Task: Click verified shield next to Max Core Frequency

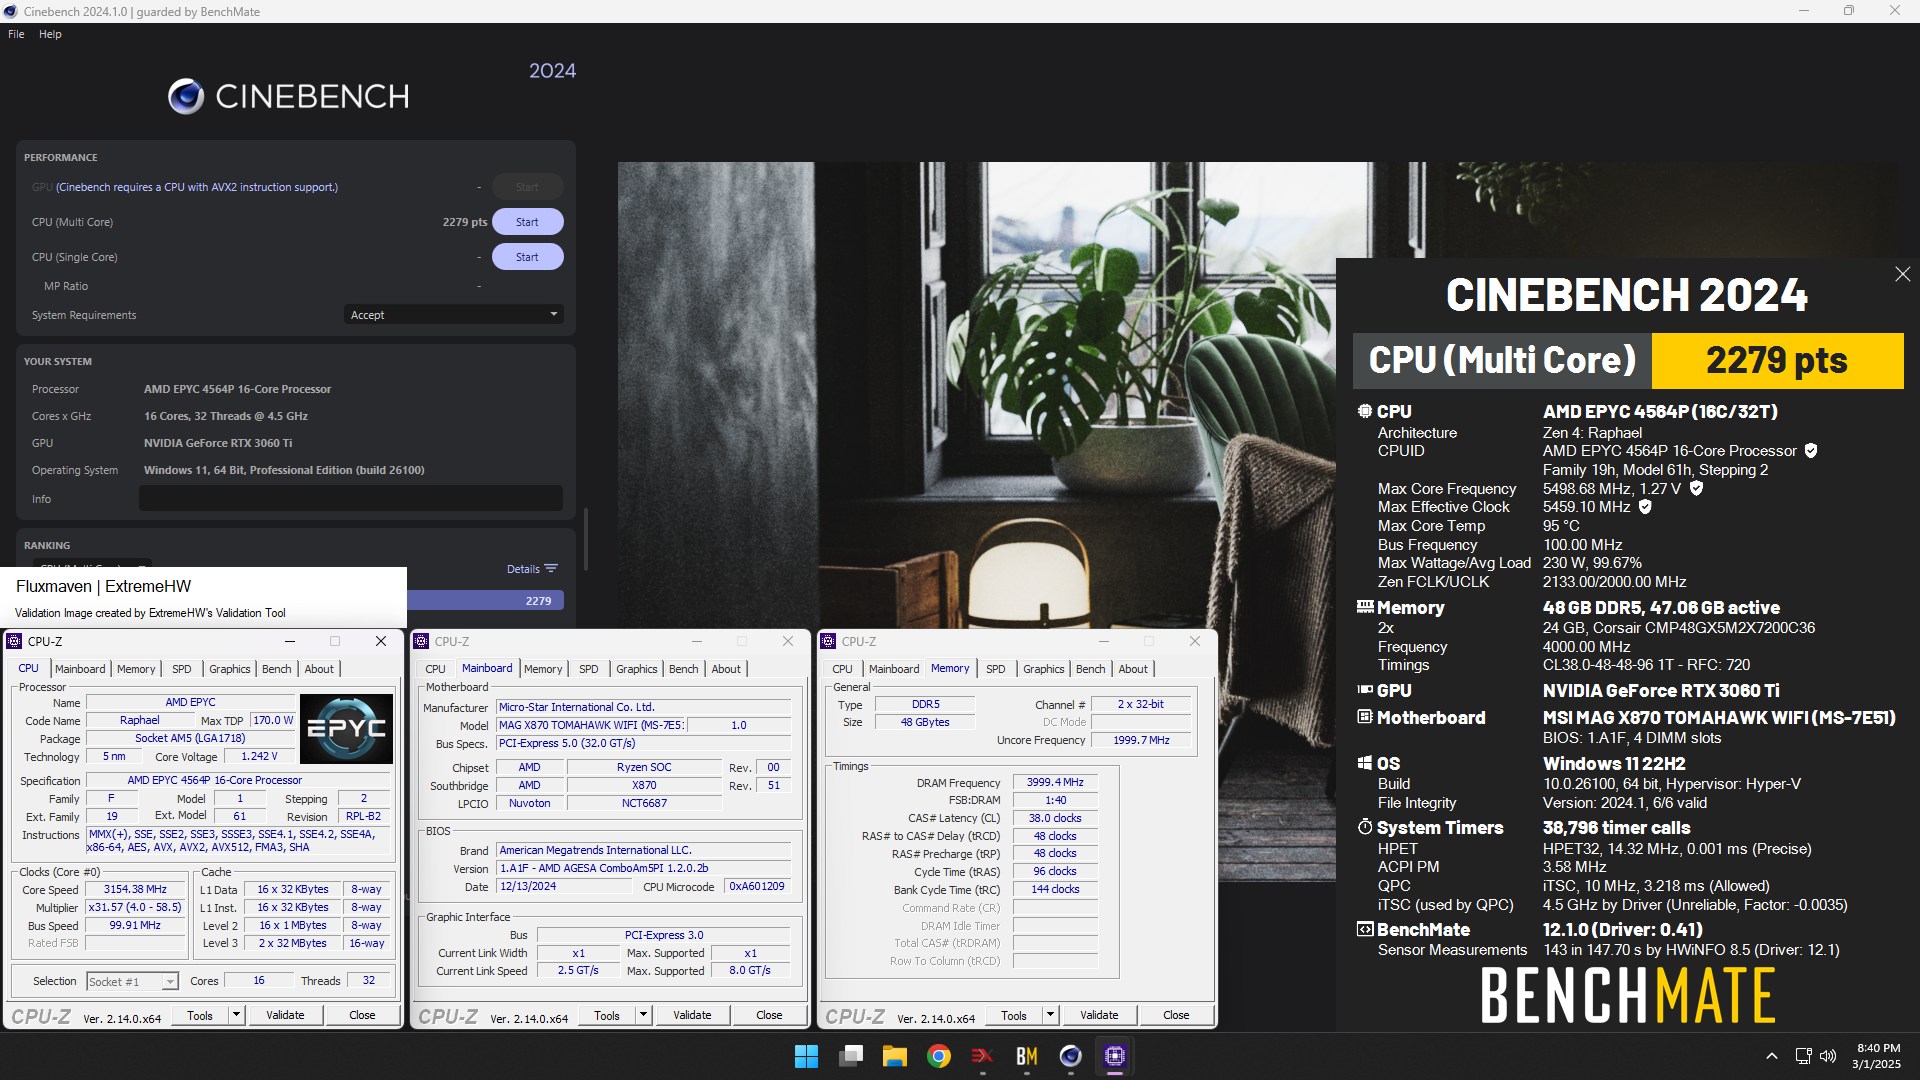Action: (x=1696, y=489)
